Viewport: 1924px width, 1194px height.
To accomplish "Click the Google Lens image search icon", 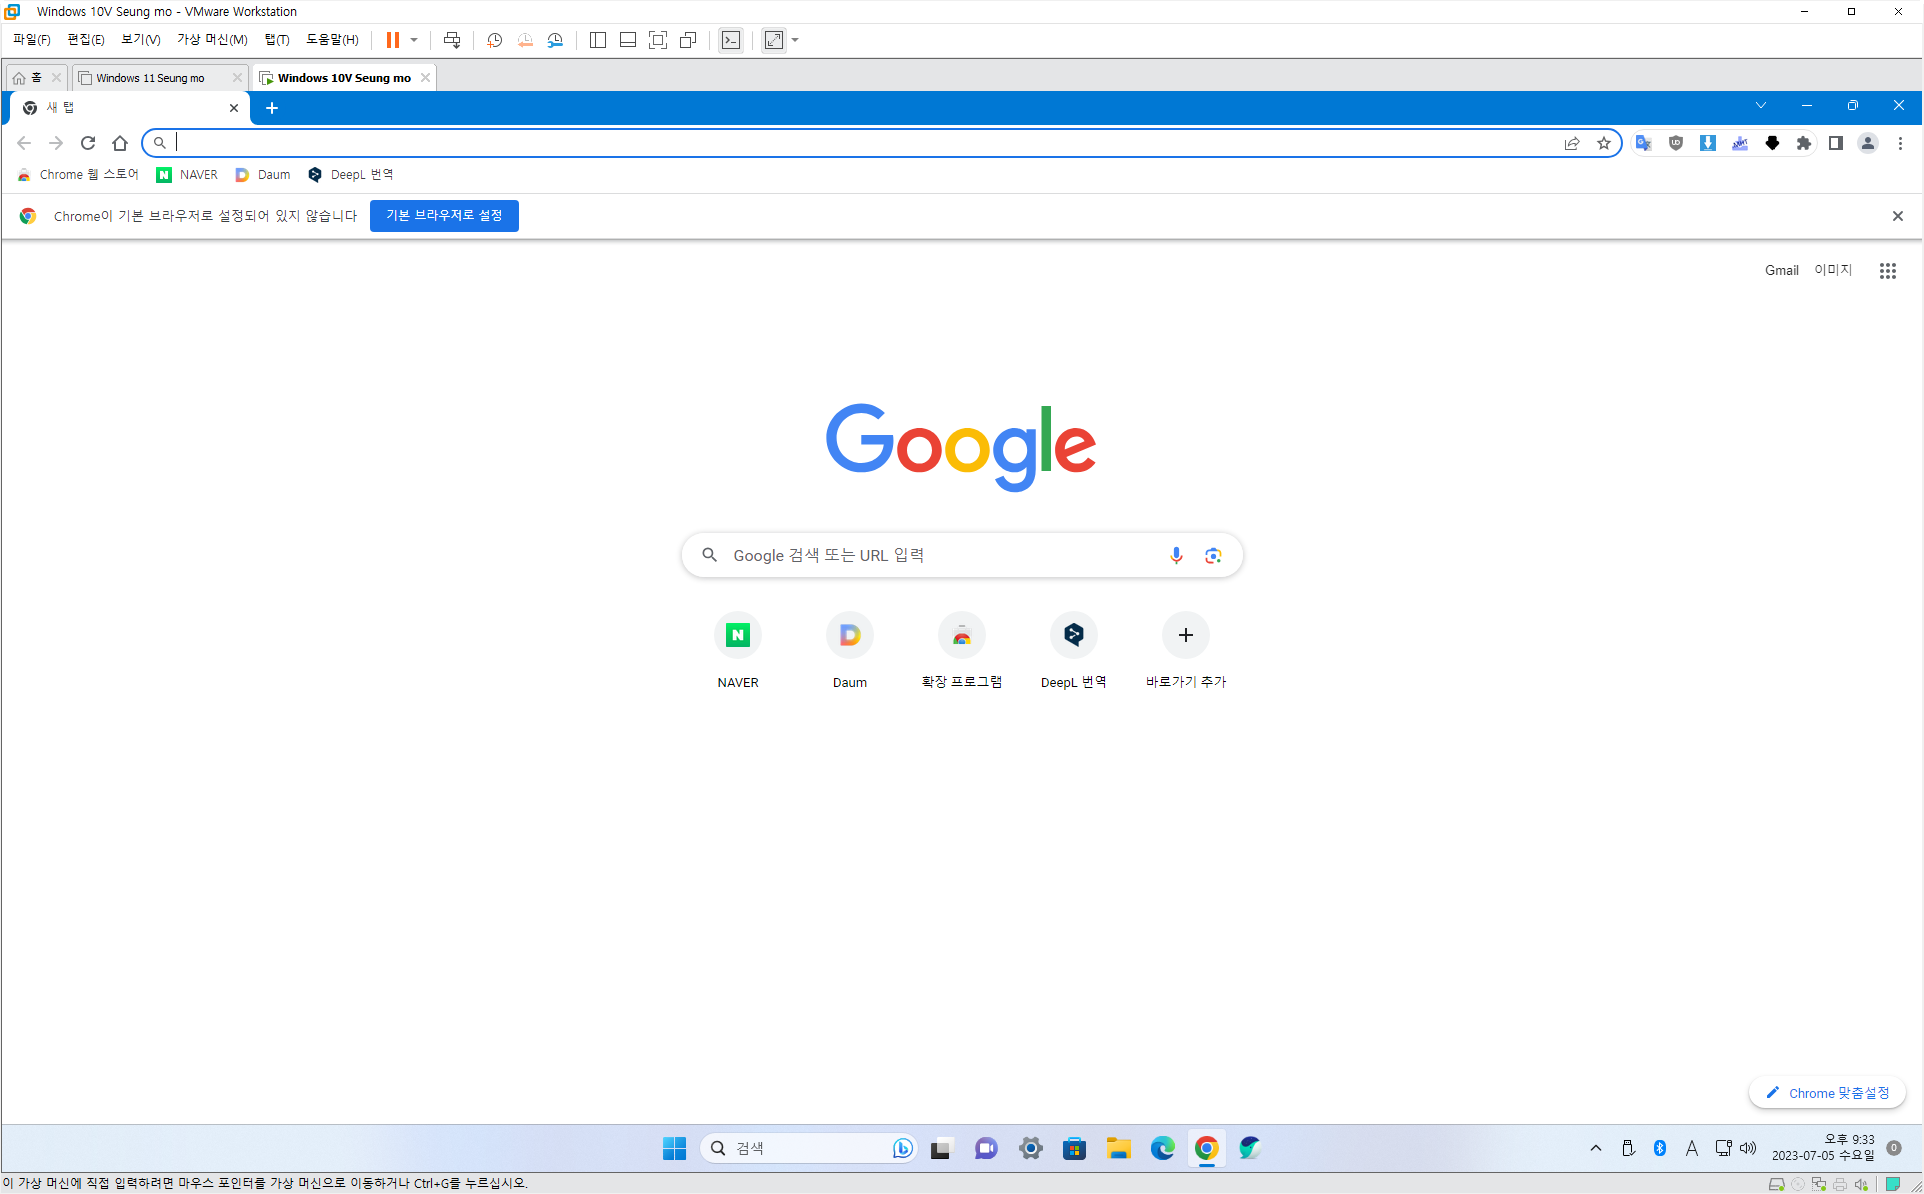I will pos(1213,555).
